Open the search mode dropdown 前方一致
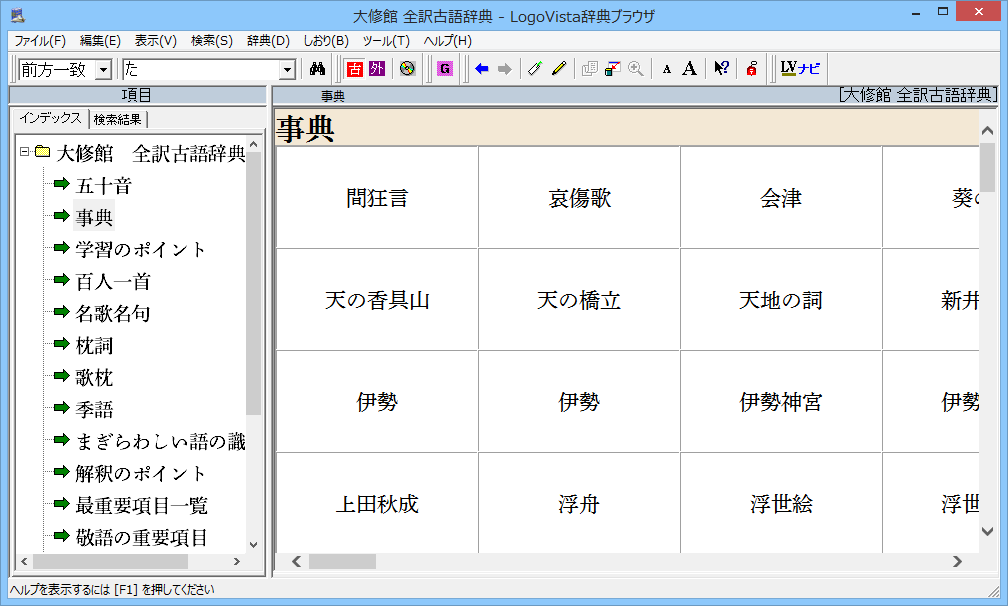 coord(103,69)
